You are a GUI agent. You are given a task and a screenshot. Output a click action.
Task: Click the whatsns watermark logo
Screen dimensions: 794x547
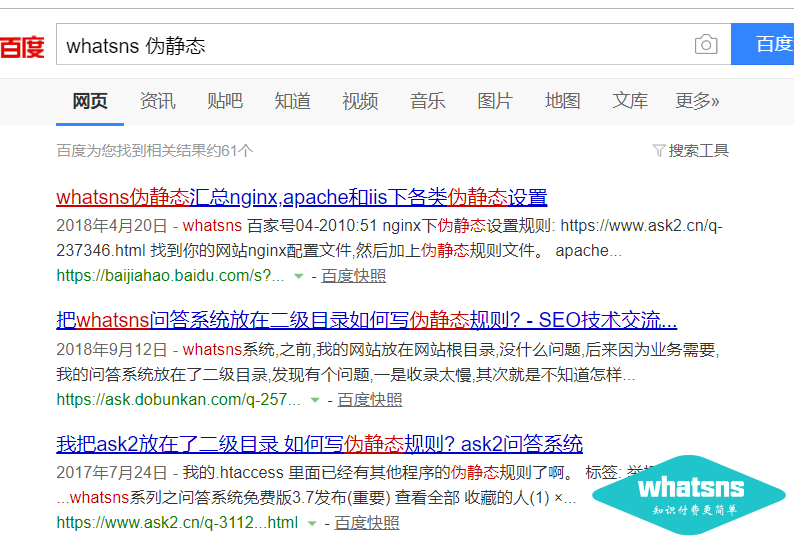coord(690,494)
